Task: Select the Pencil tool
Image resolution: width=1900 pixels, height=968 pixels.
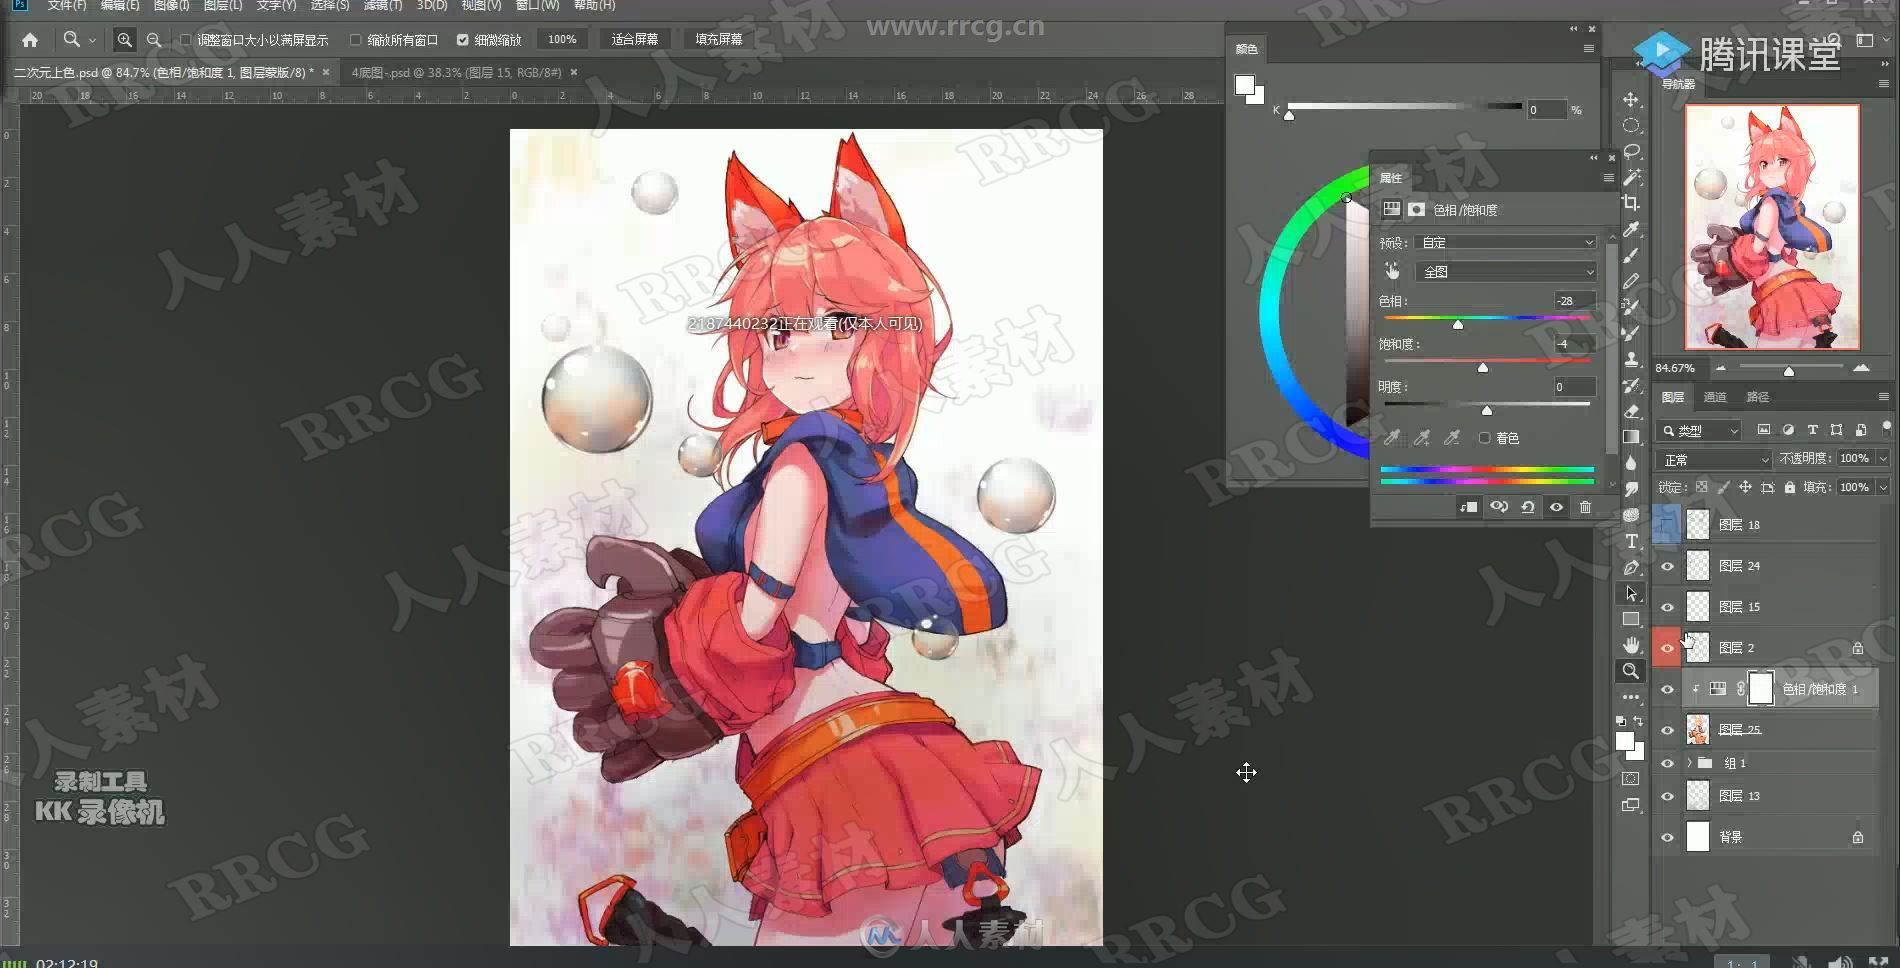Action: 1631,281
